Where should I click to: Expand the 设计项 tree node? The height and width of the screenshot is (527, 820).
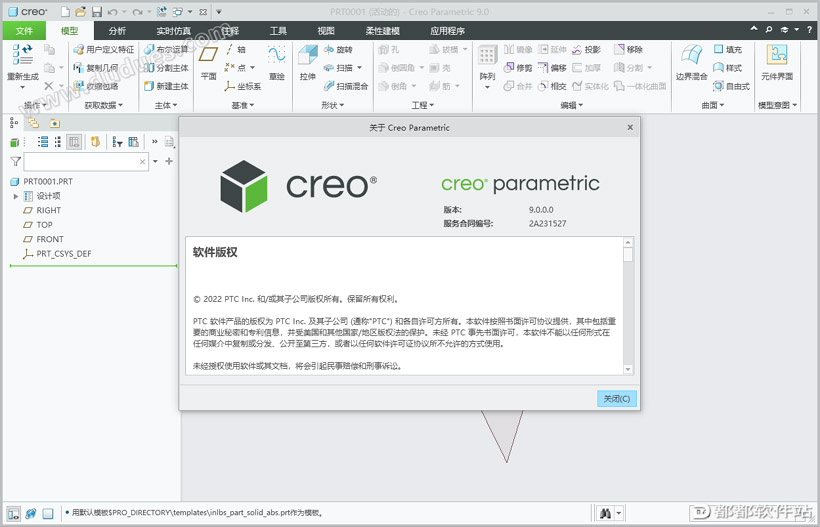tap(16, 196)
